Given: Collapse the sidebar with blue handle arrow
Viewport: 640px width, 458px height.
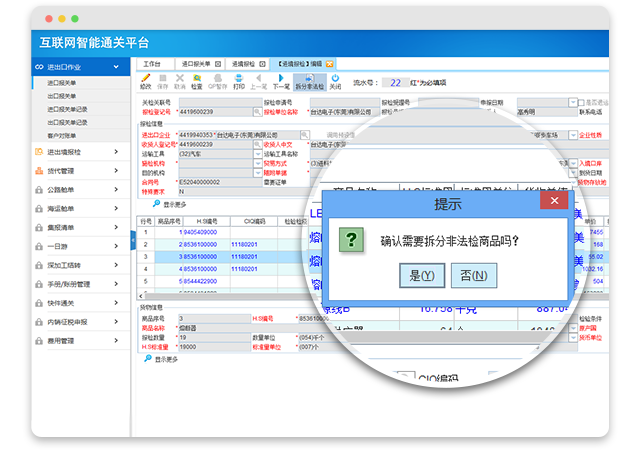Looking at the screenshot, I should coord(133,240).
